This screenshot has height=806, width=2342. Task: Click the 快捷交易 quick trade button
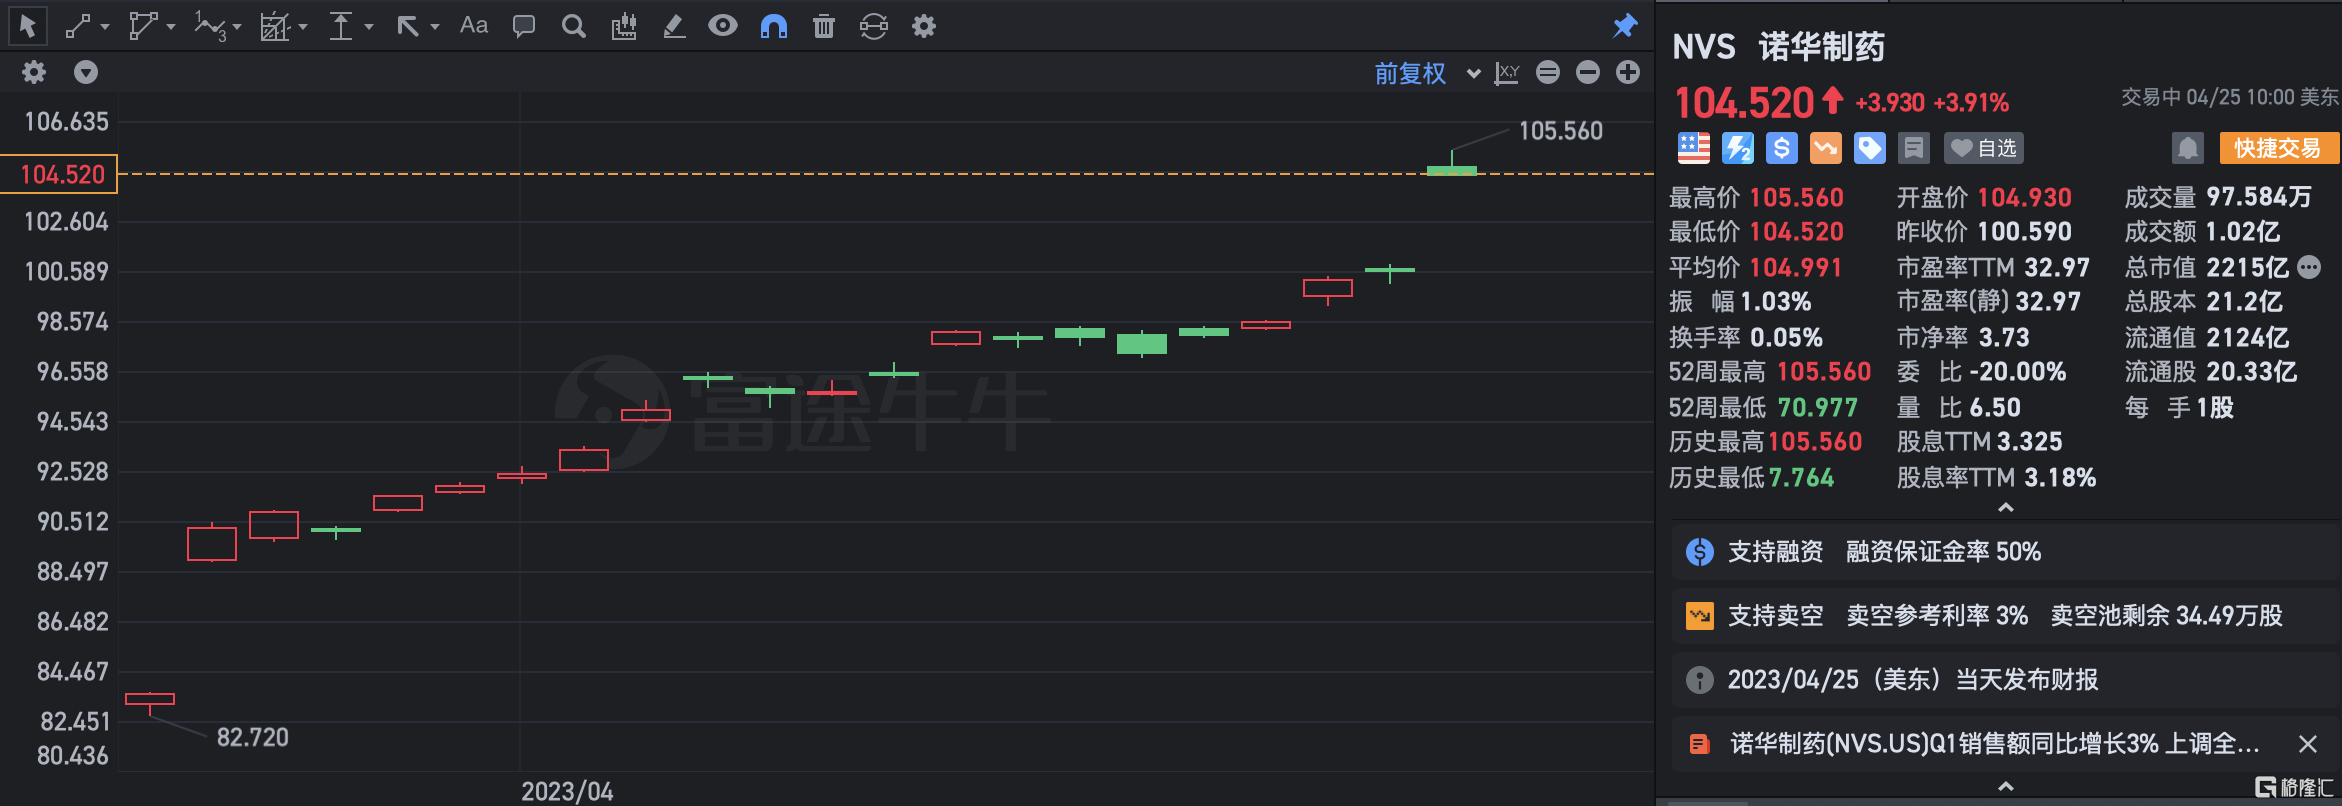[2279, 148]
